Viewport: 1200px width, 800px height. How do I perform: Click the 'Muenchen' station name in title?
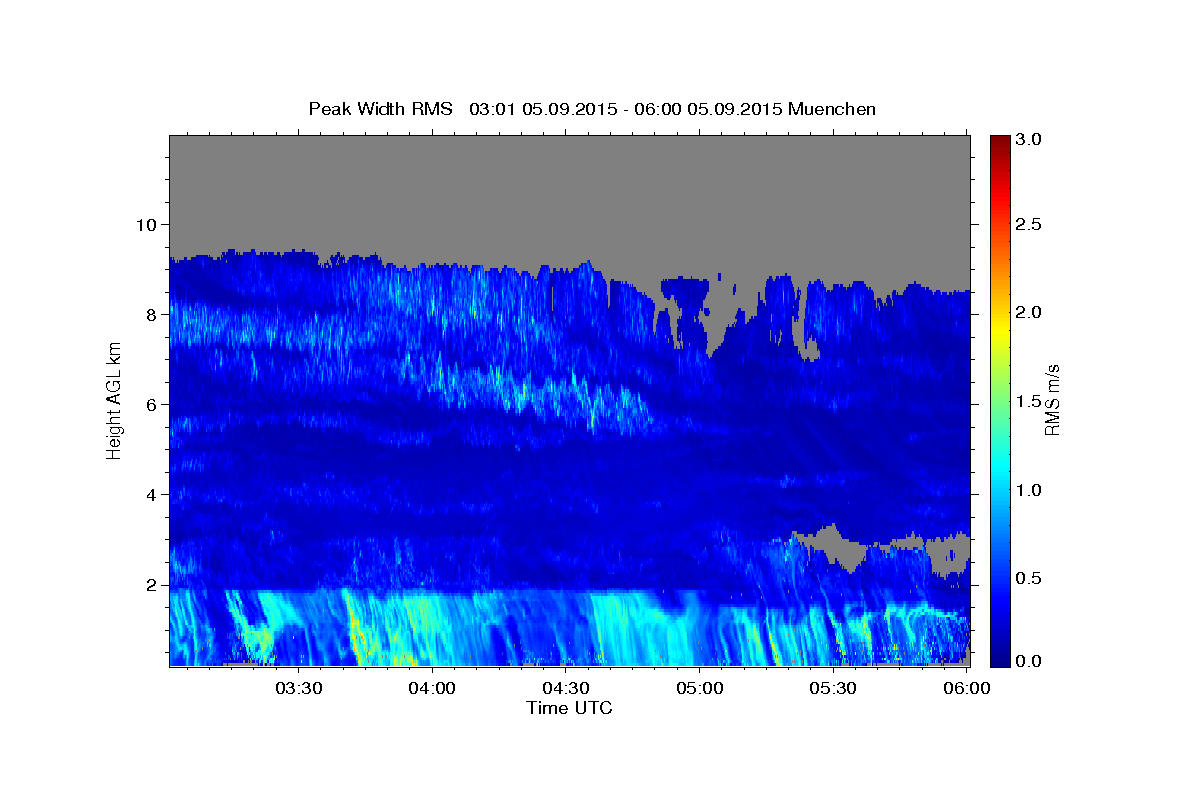coord(832,109)
